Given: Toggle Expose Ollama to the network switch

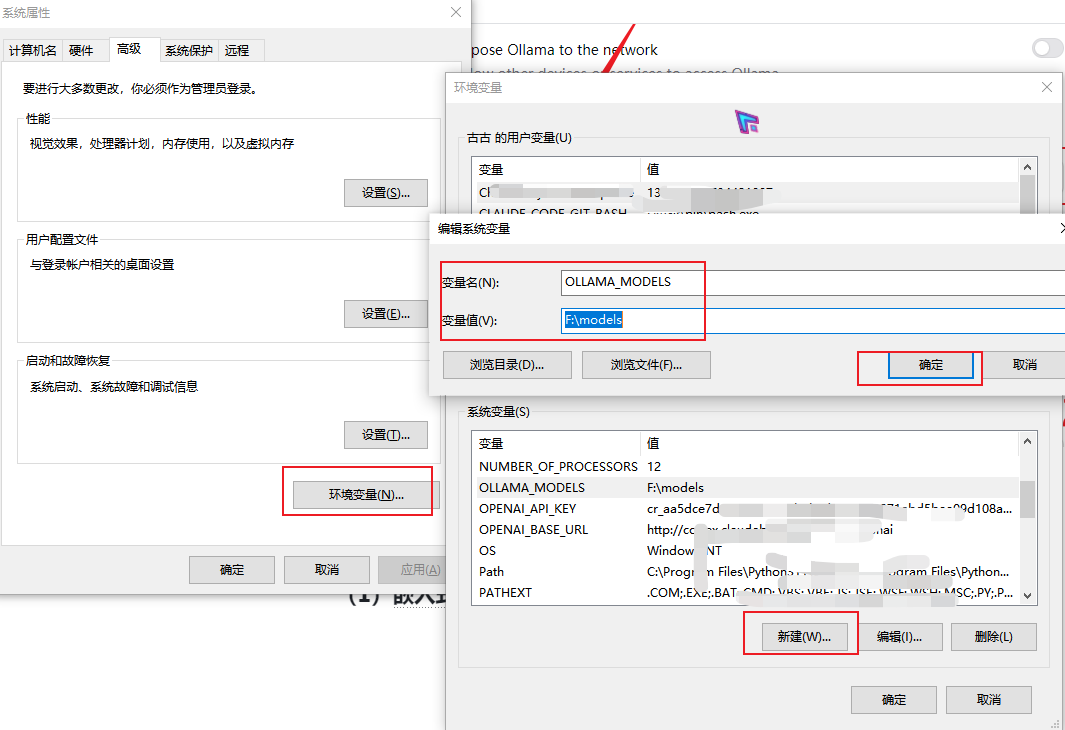Looking at the screenshot, I should pyautogui.click(x=1047, y=48).
